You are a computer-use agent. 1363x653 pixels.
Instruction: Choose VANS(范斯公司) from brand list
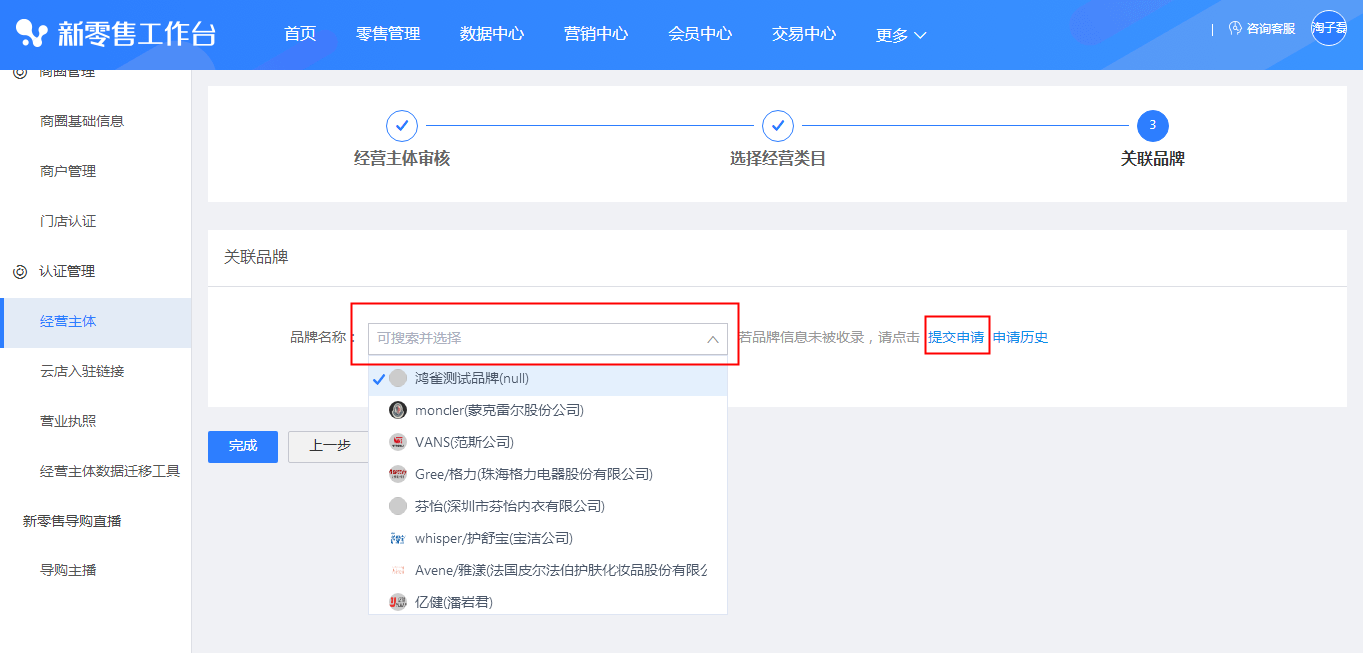(548, 442)
